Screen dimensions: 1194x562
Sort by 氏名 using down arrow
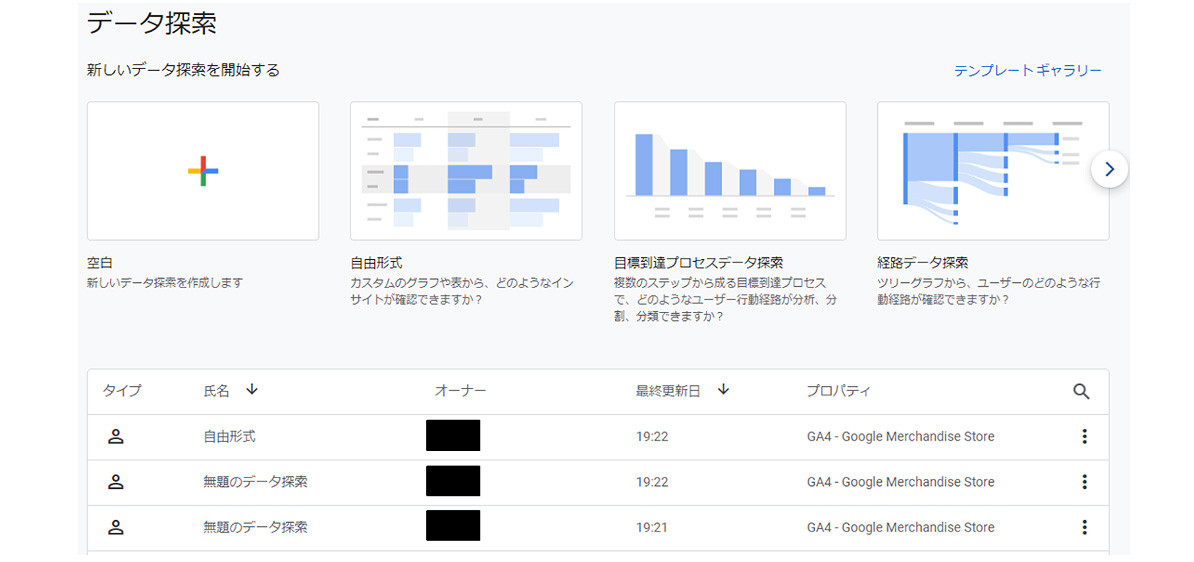point(252,390)
